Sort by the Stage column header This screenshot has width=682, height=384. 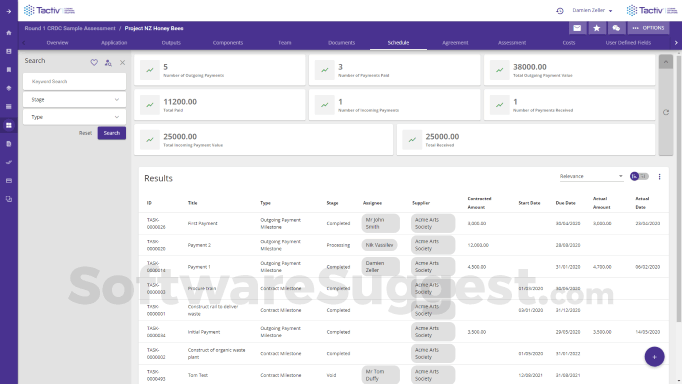[332, 203]
